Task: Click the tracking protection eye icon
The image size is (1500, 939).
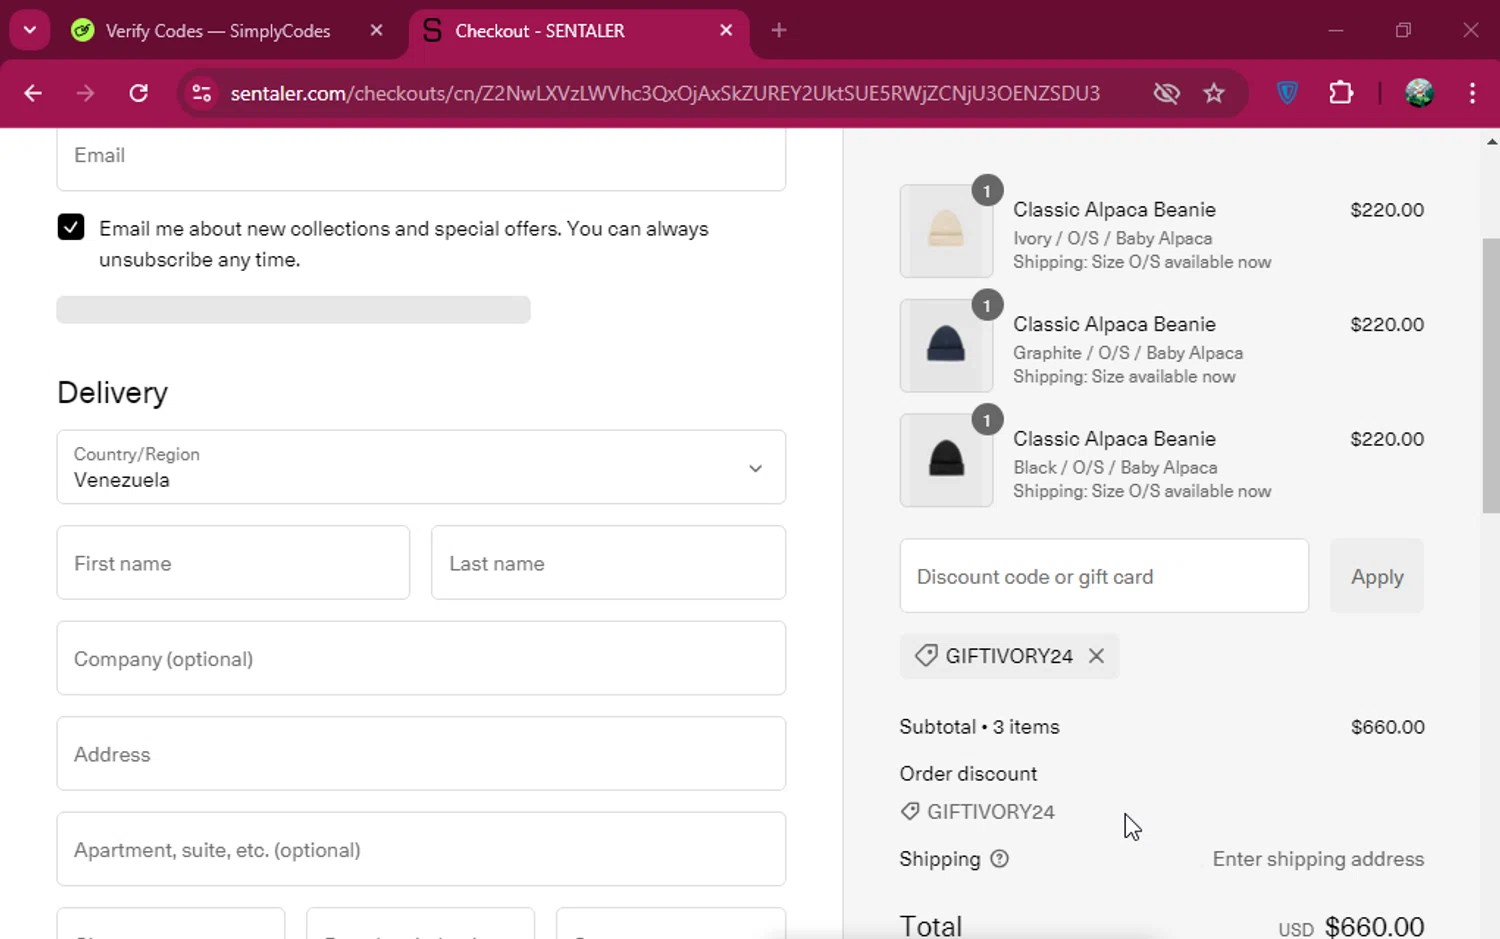Action: pyautogui.click(x=1166, y=93)
